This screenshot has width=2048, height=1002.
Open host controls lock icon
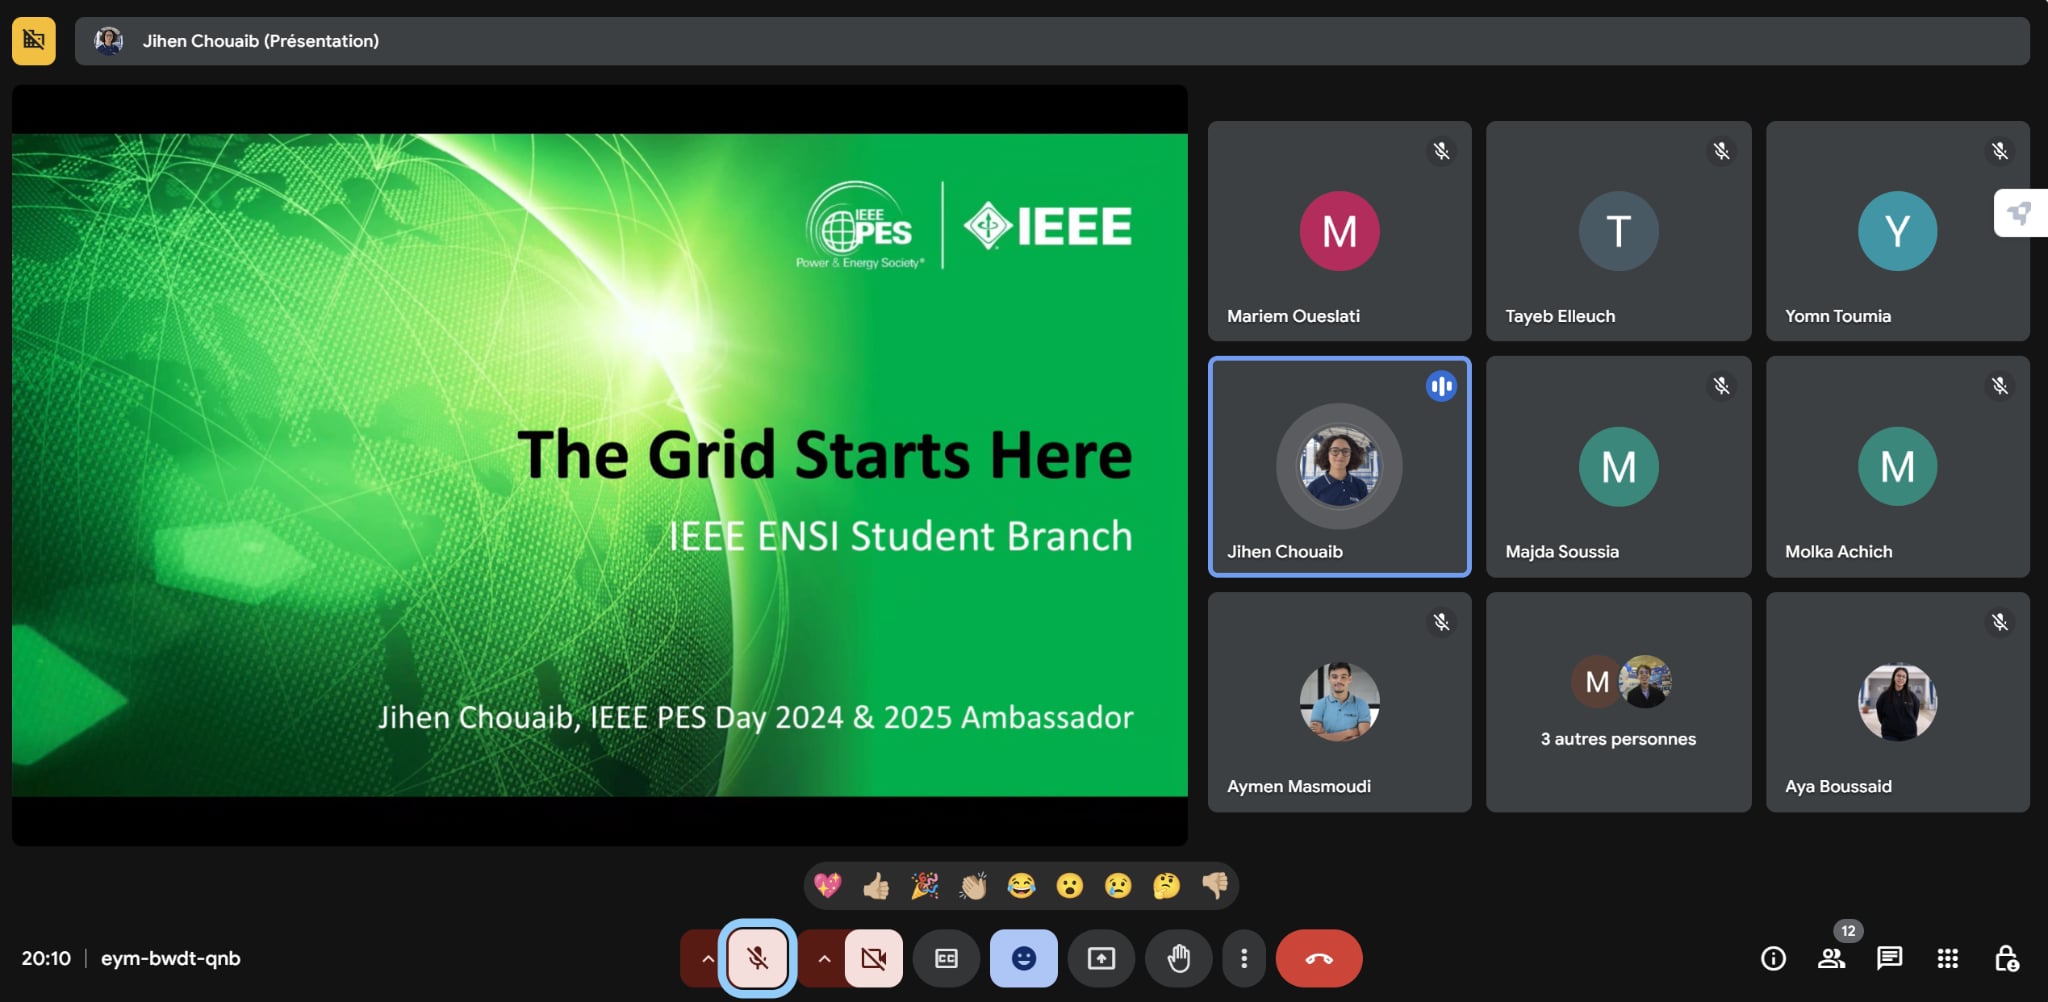click(x=2006, y=959)
